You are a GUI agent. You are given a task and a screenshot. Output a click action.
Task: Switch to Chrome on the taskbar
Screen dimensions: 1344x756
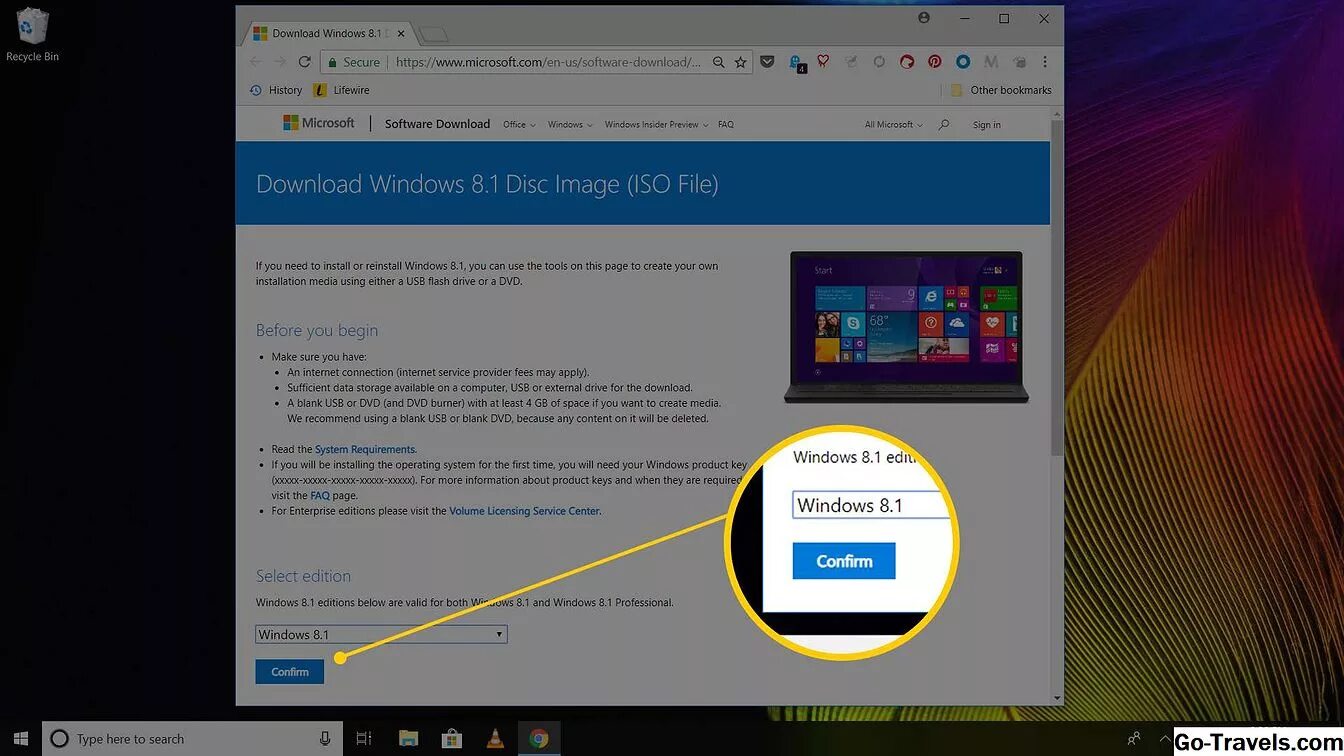[x=539, y=739]
